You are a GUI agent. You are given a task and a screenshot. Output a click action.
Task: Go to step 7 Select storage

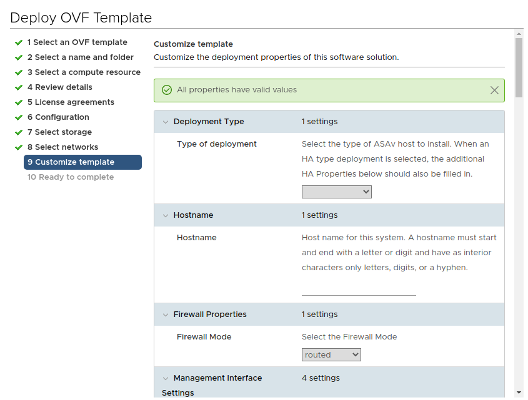coord(60,132)
